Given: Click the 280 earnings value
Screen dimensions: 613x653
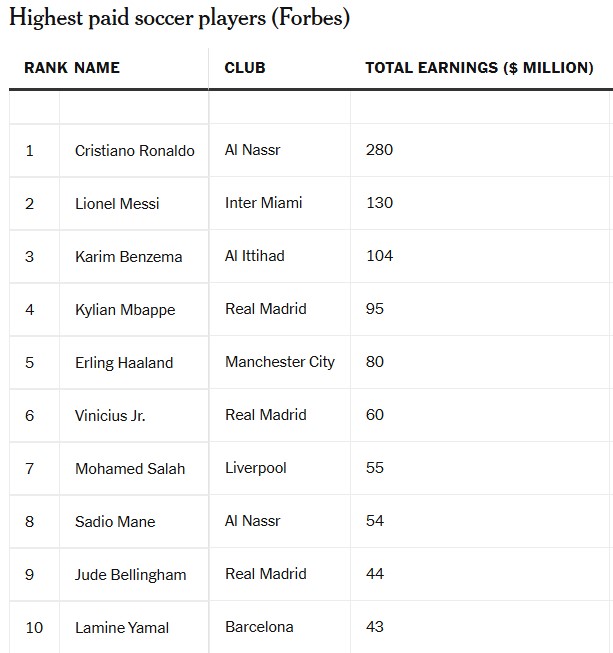Looking at the screenshot, I should coord(380,150).
